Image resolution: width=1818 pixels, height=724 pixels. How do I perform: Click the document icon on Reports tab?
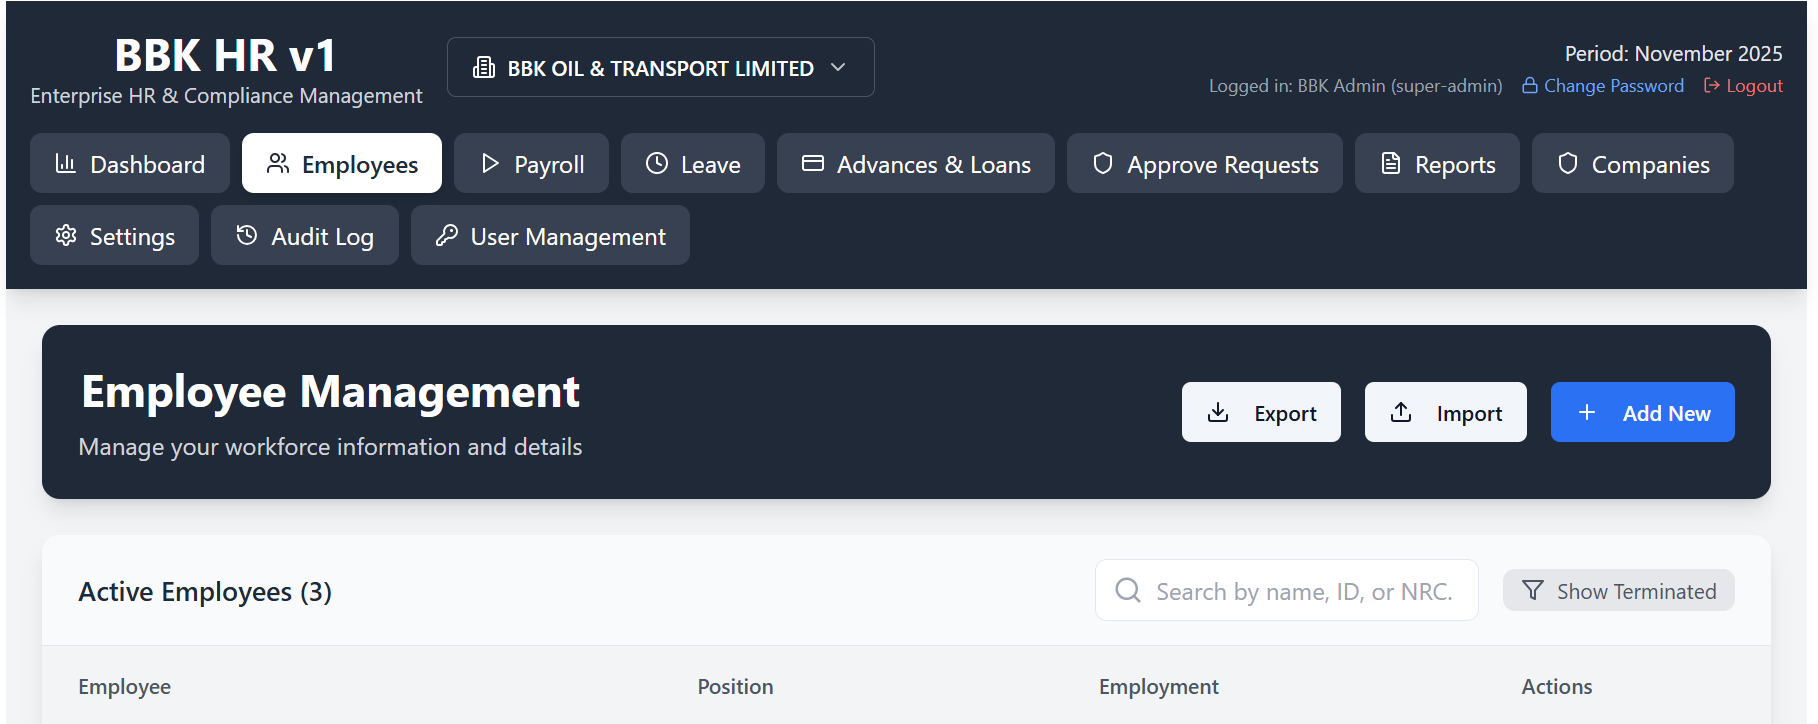coord(1391,164)
